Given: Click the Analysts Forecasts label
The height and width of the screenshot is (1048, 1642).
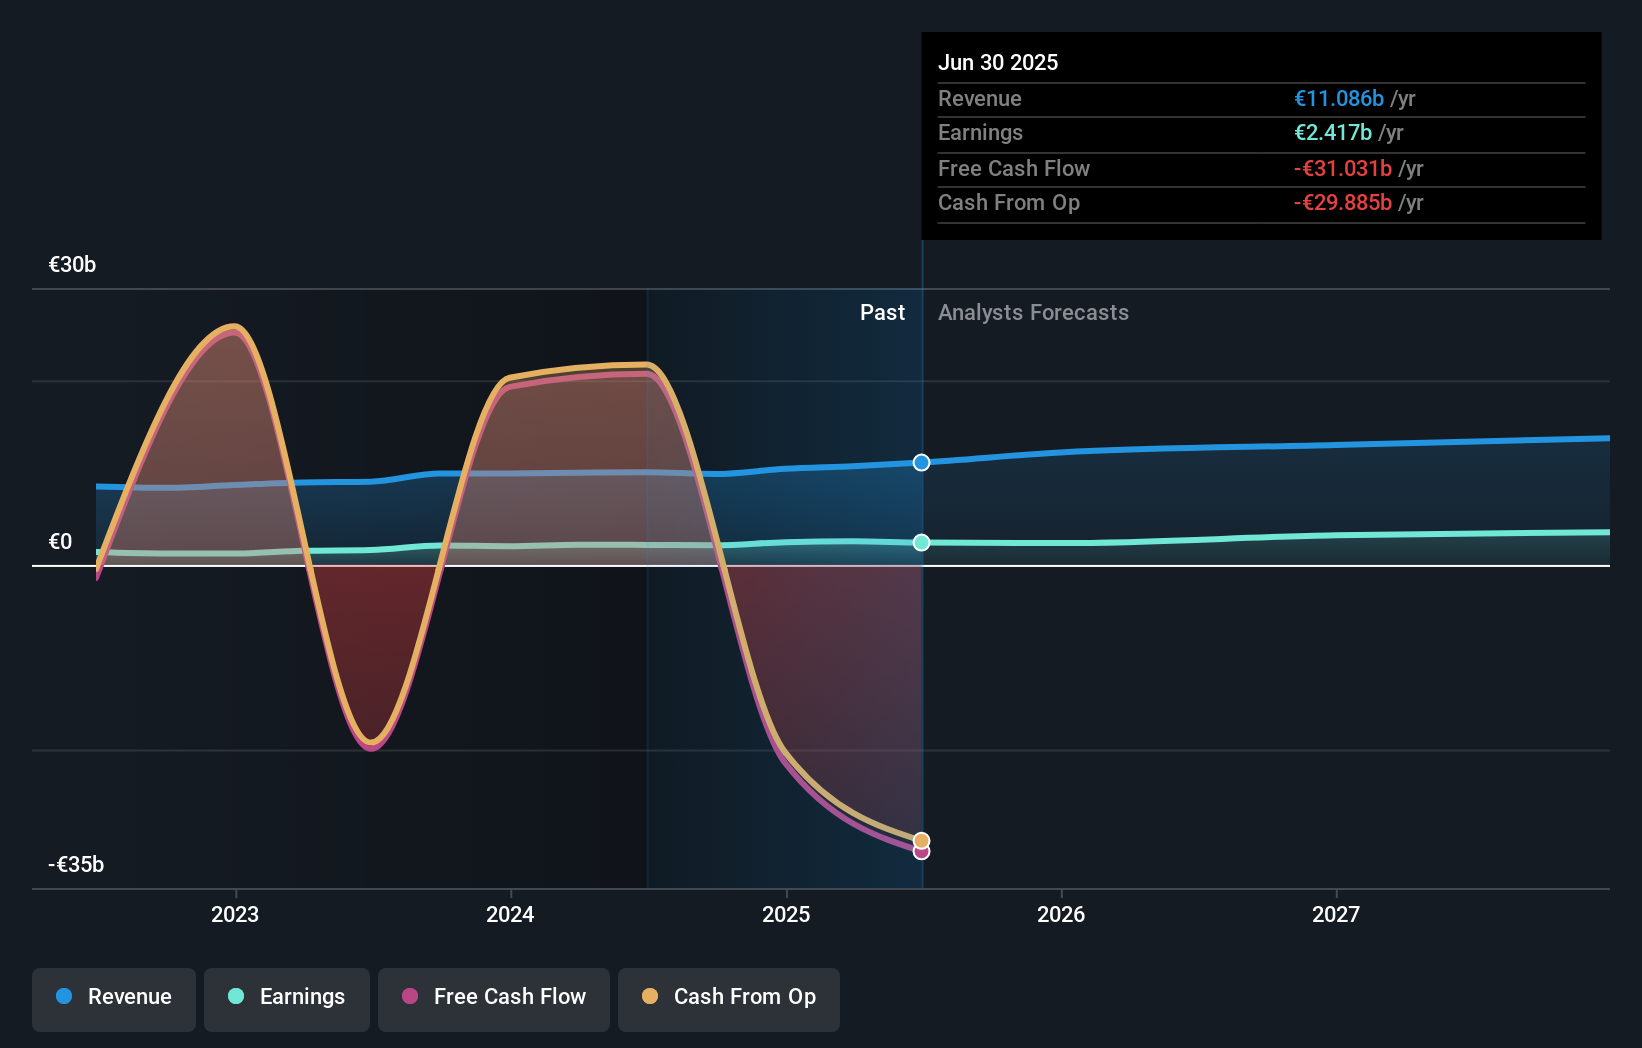Looking at the screenshot, I should point(1033,313).
